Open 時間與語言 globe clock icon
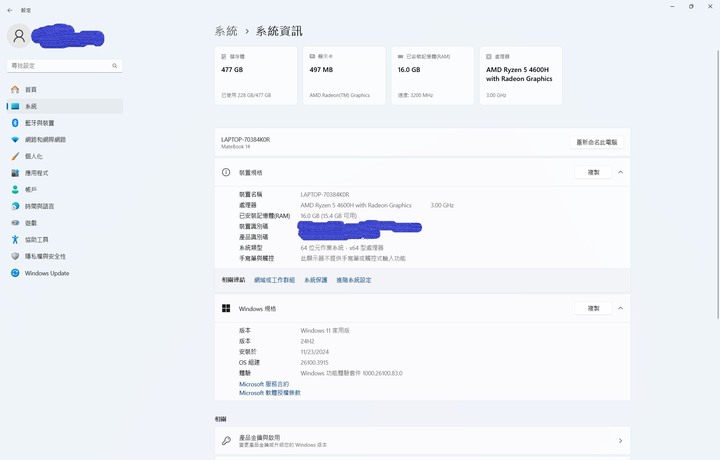 click(x=15, y=206)
